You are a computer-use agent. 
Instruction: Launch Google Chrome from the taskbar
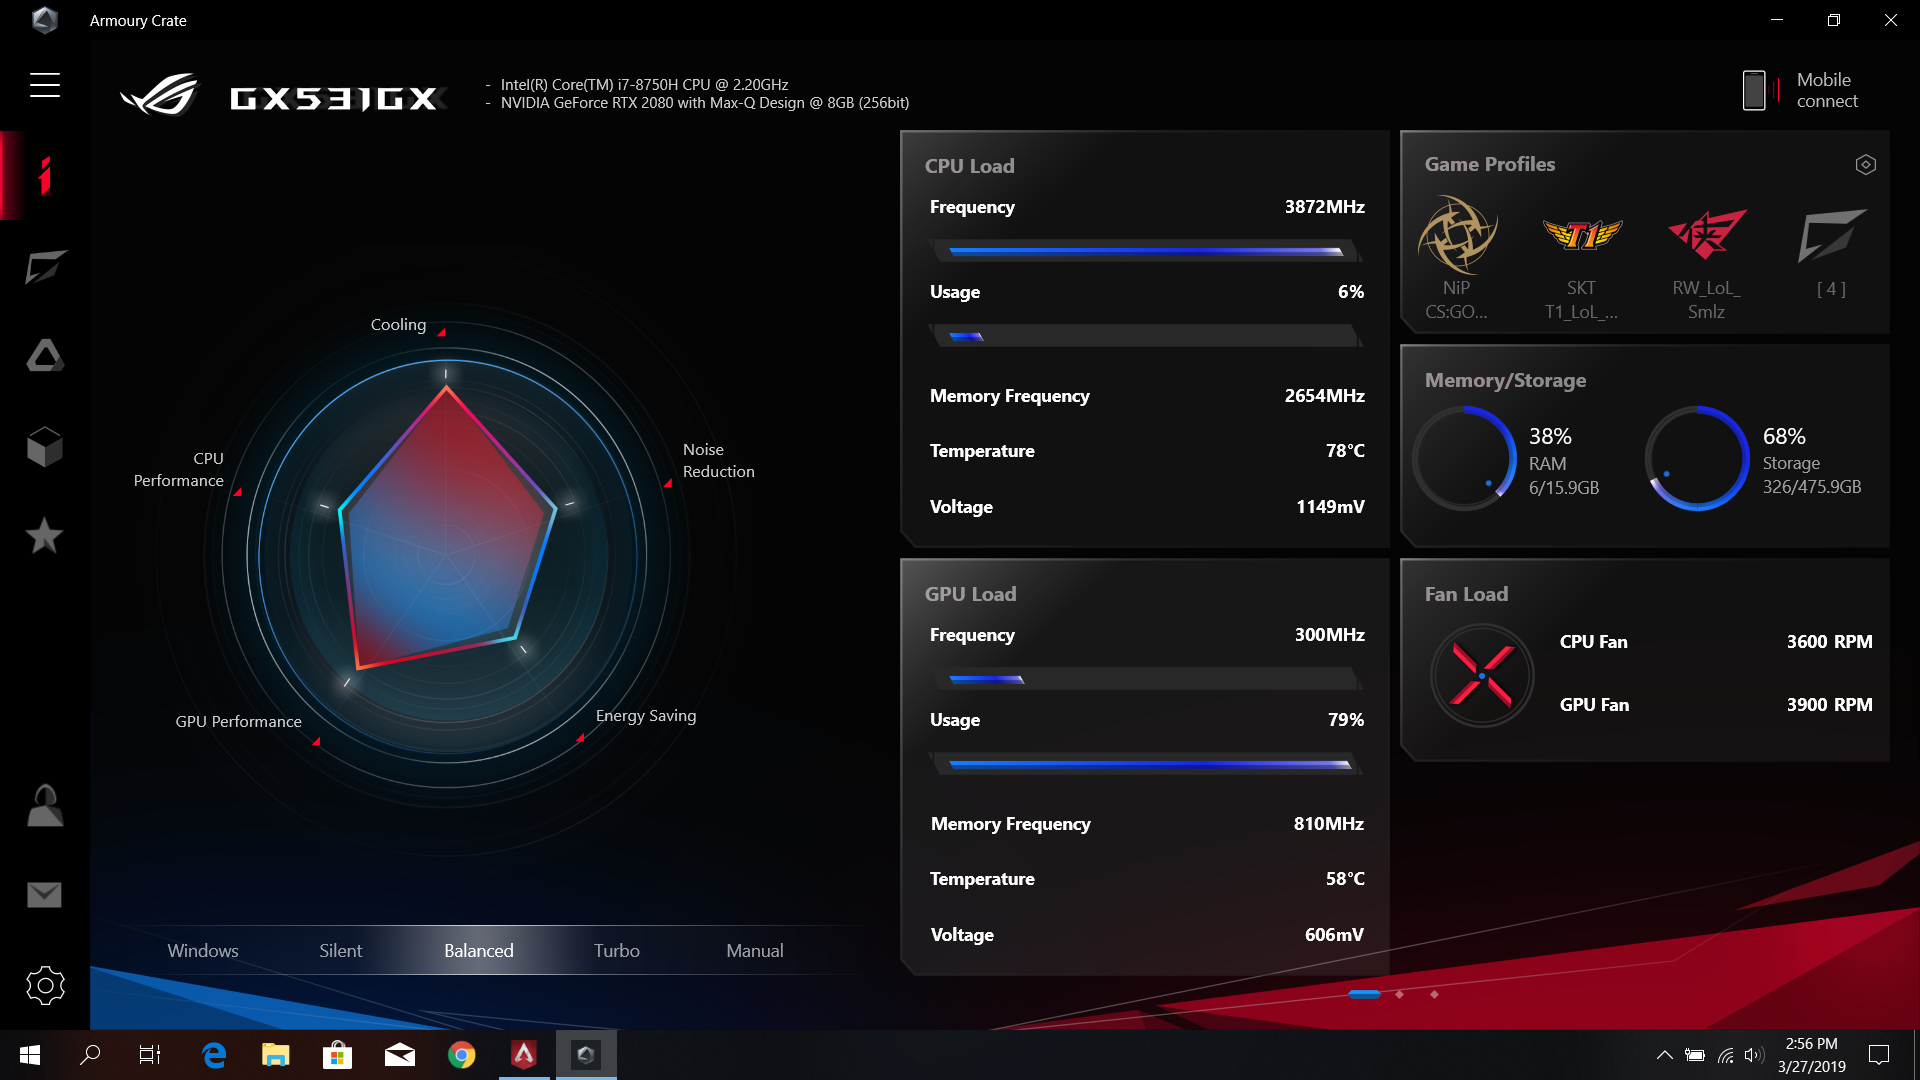[461, 1055]
